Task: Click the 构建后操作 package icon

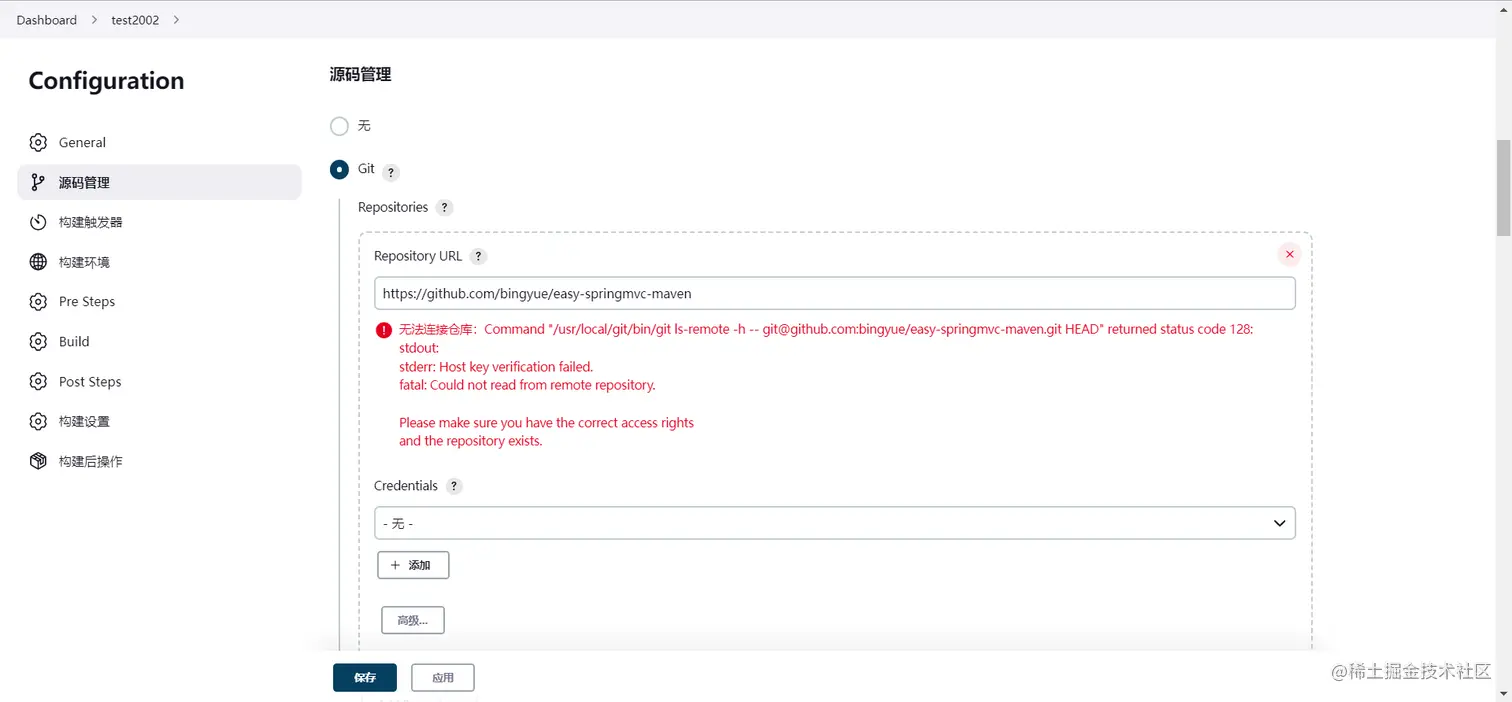Action: (x=38, y=461)
